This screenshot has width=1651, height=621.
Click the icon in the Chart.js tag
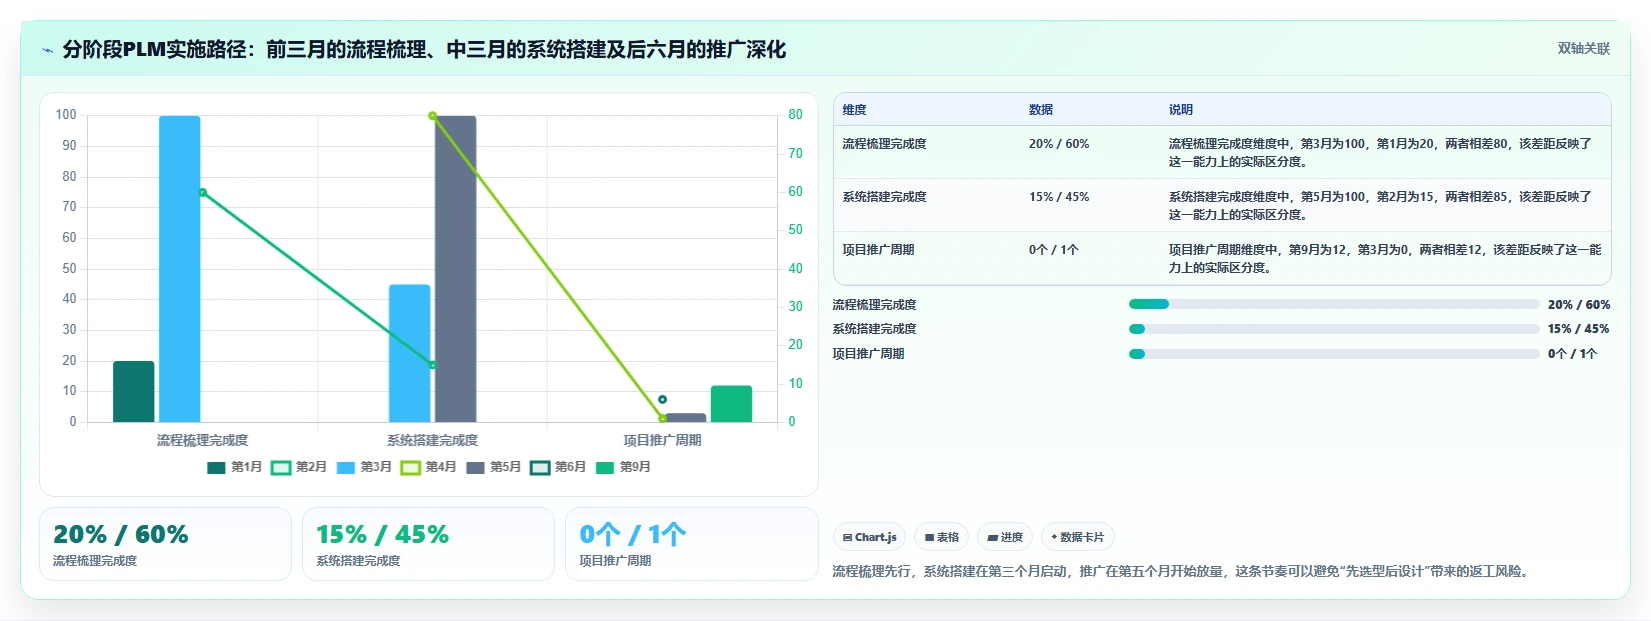click(x=847, y=538)
